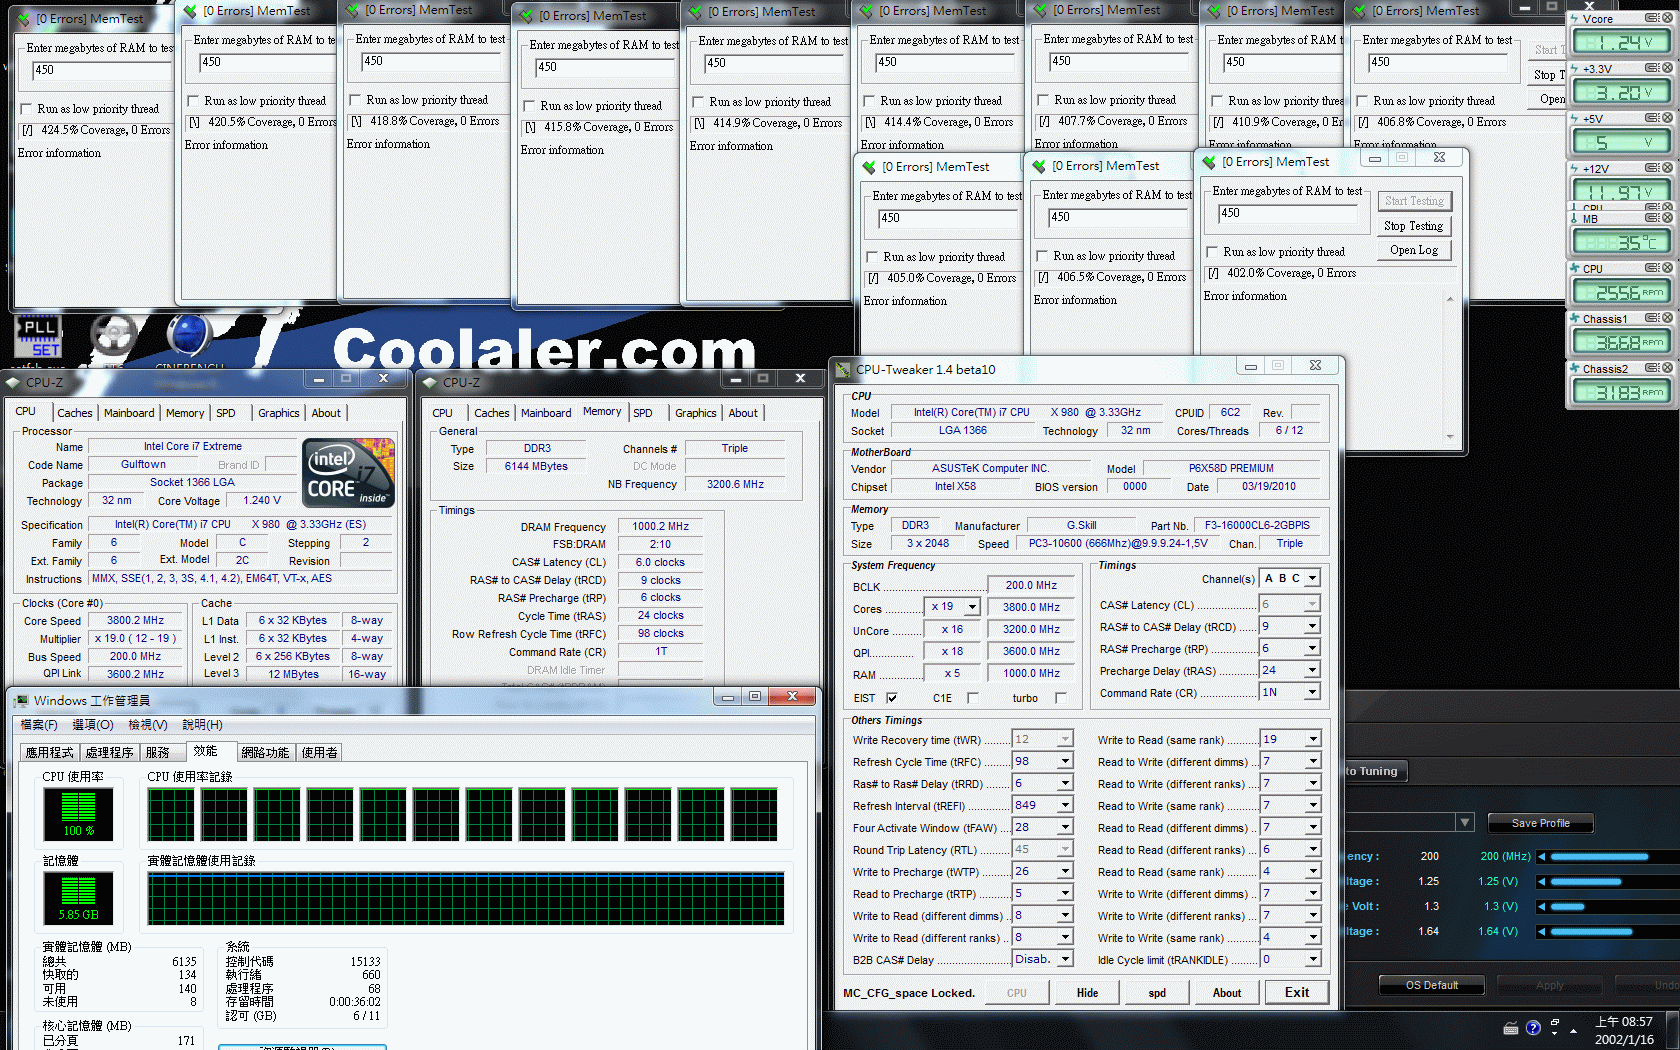Enable low priority in MemTest showing 424.5% coverage
1680x1050 pixels.
click(26, 109)
